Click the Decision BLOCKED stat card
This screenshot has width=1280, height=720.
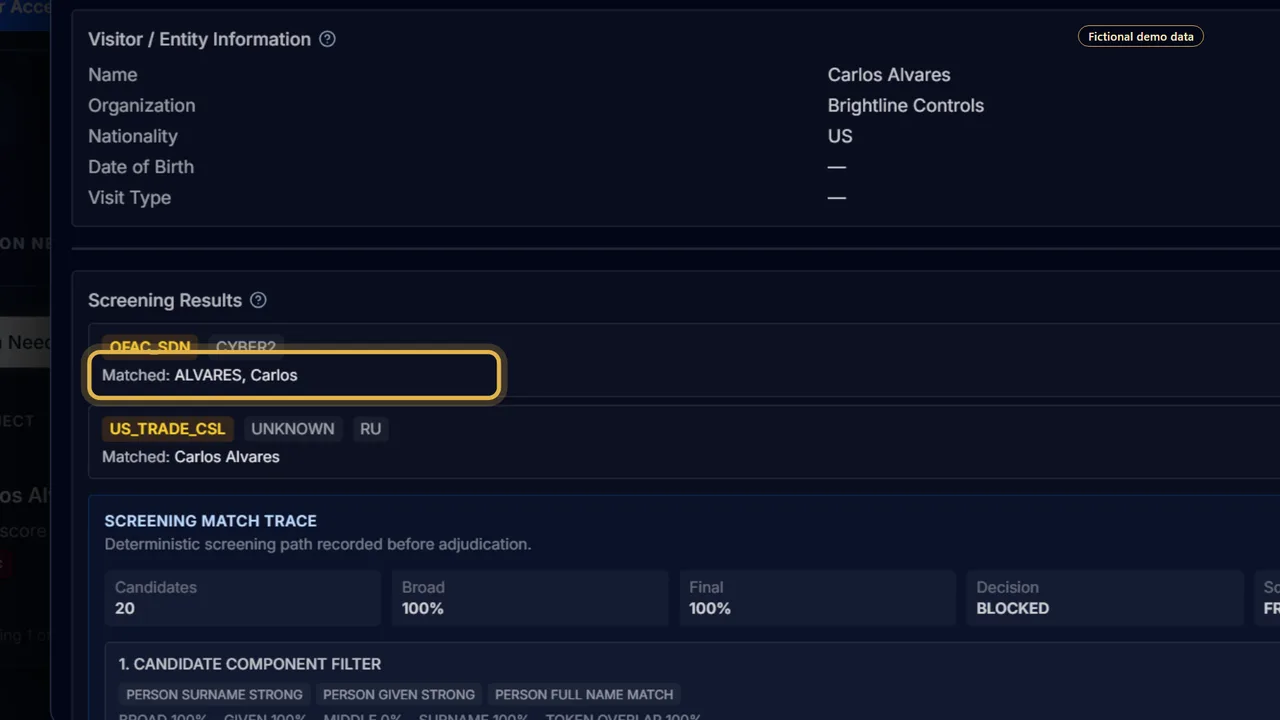[x=1104, y=598]
